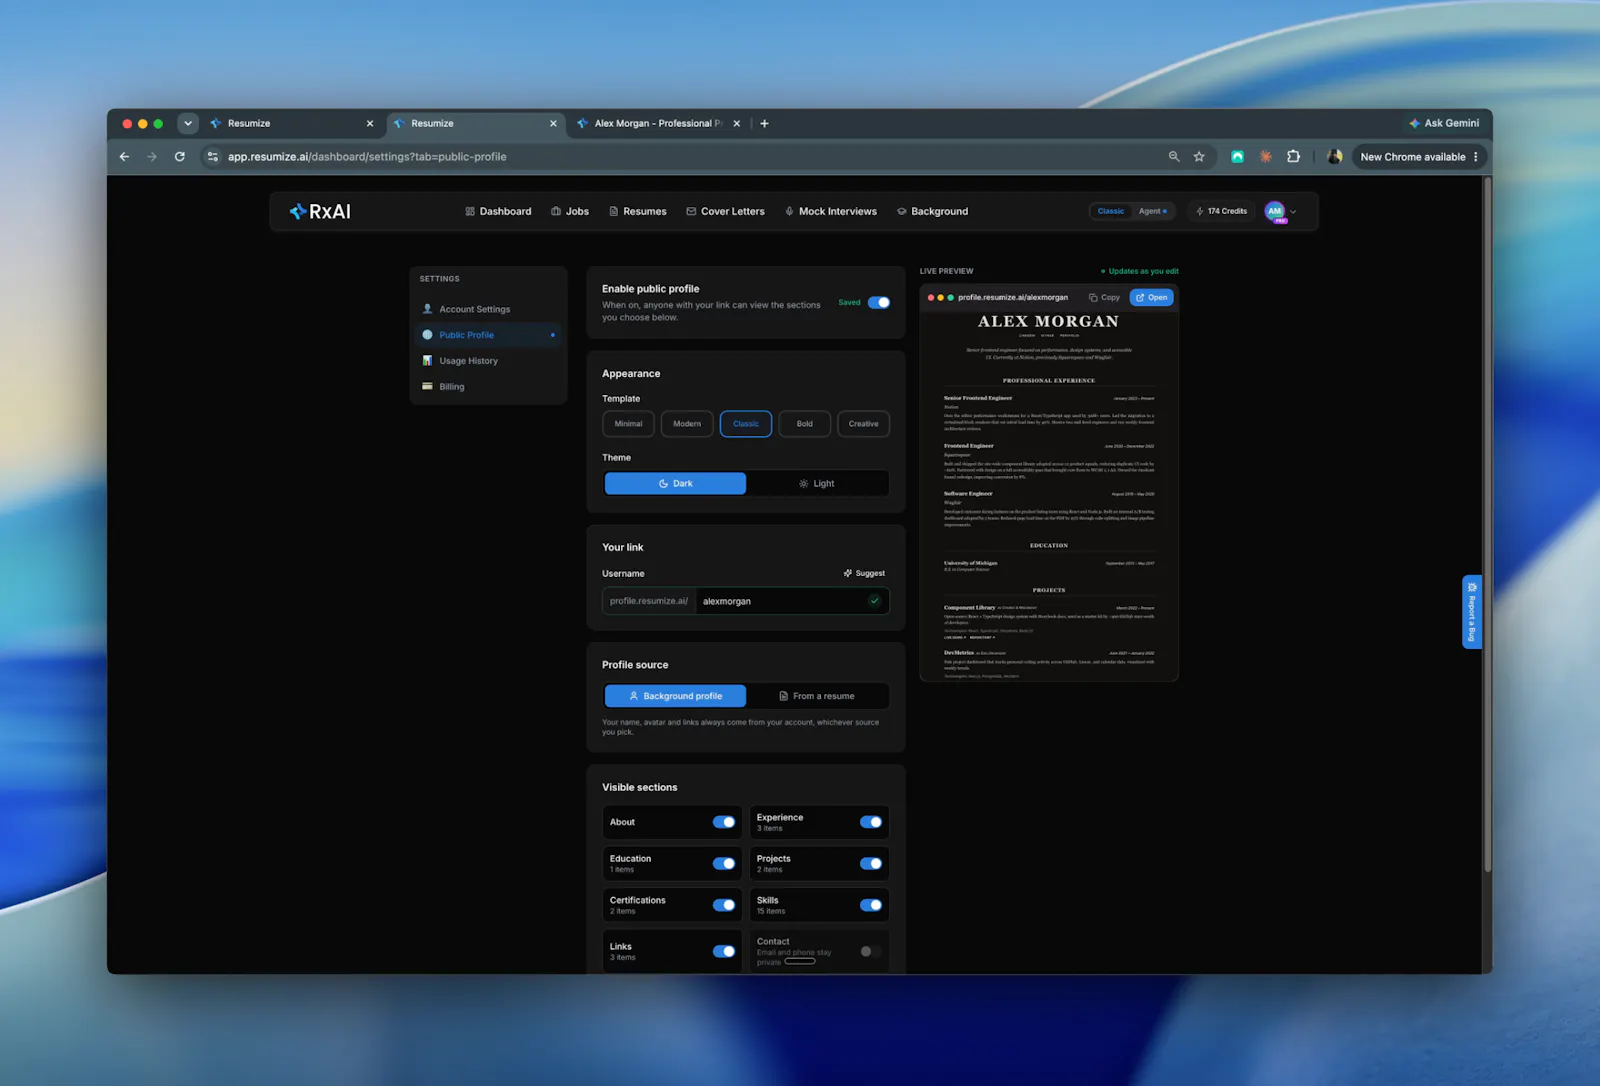Image resolution: width=1600 pixels, height=1086 pixels.
Task: Choose the Minimal template
Action: pos(629,424)
